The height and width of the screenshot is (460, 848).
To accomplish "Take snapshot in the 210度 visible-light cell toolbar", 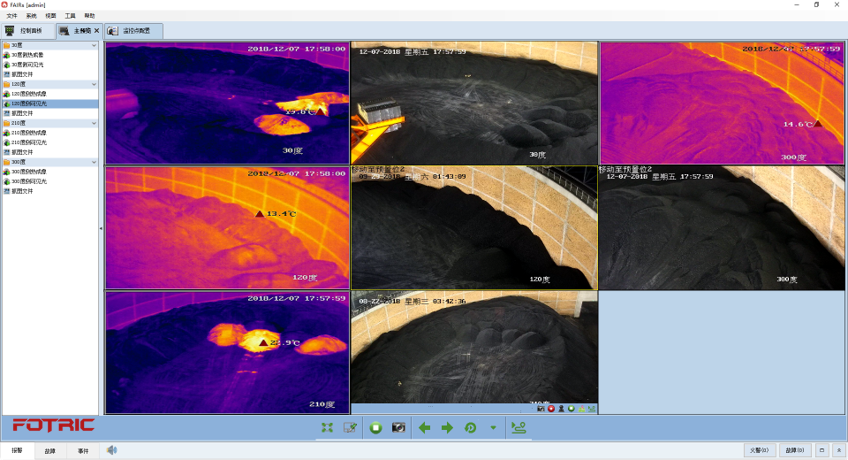I will pos(540,409).
